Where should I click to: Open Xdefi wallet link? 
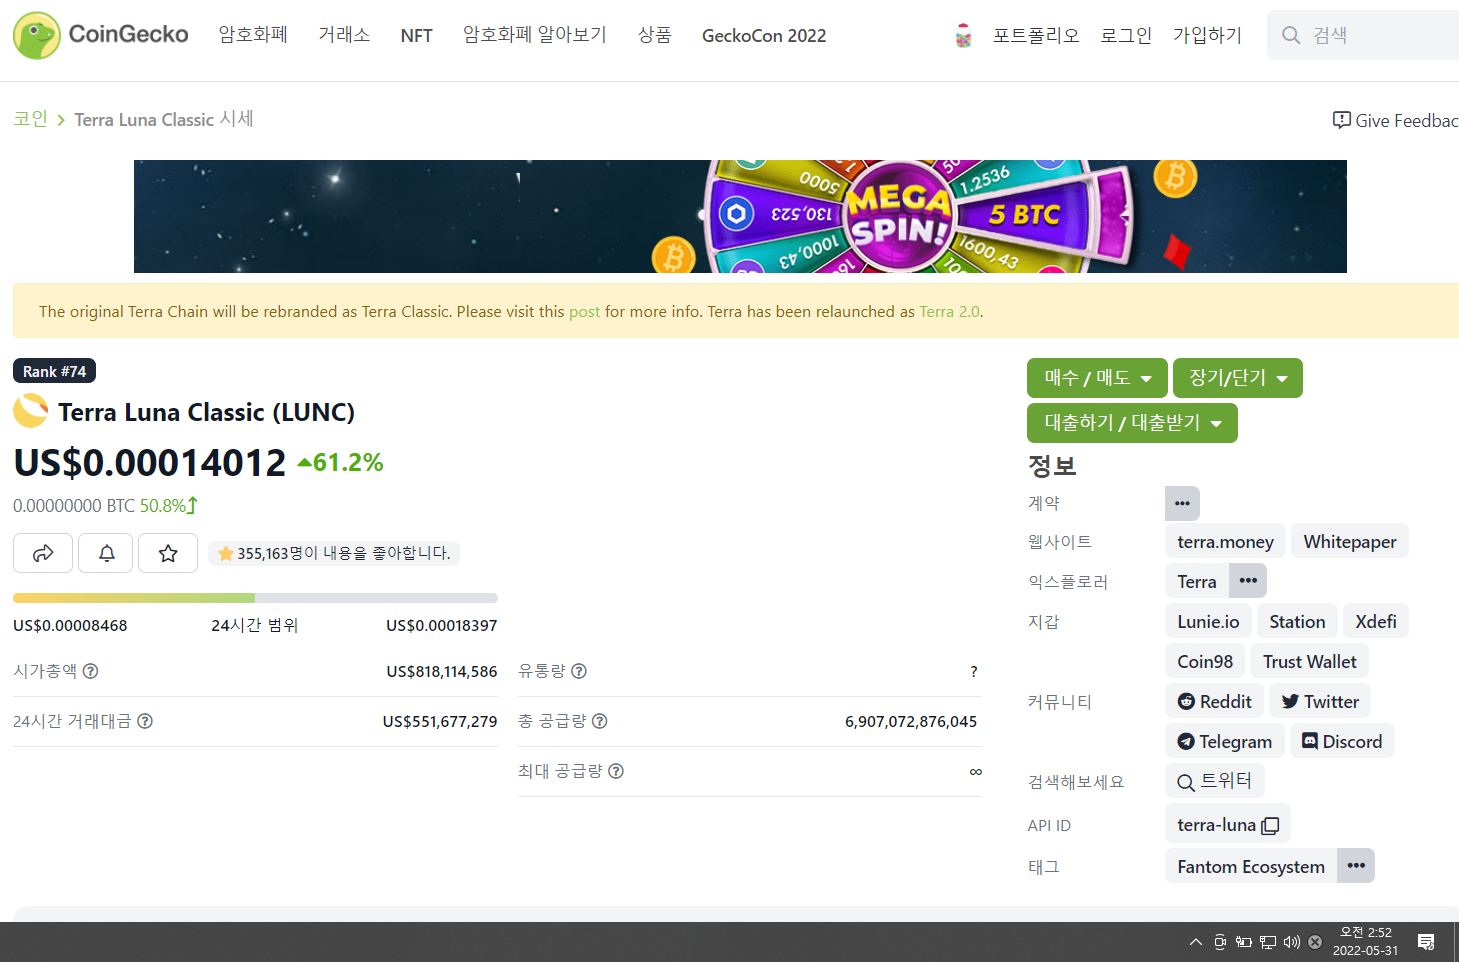1376,621
